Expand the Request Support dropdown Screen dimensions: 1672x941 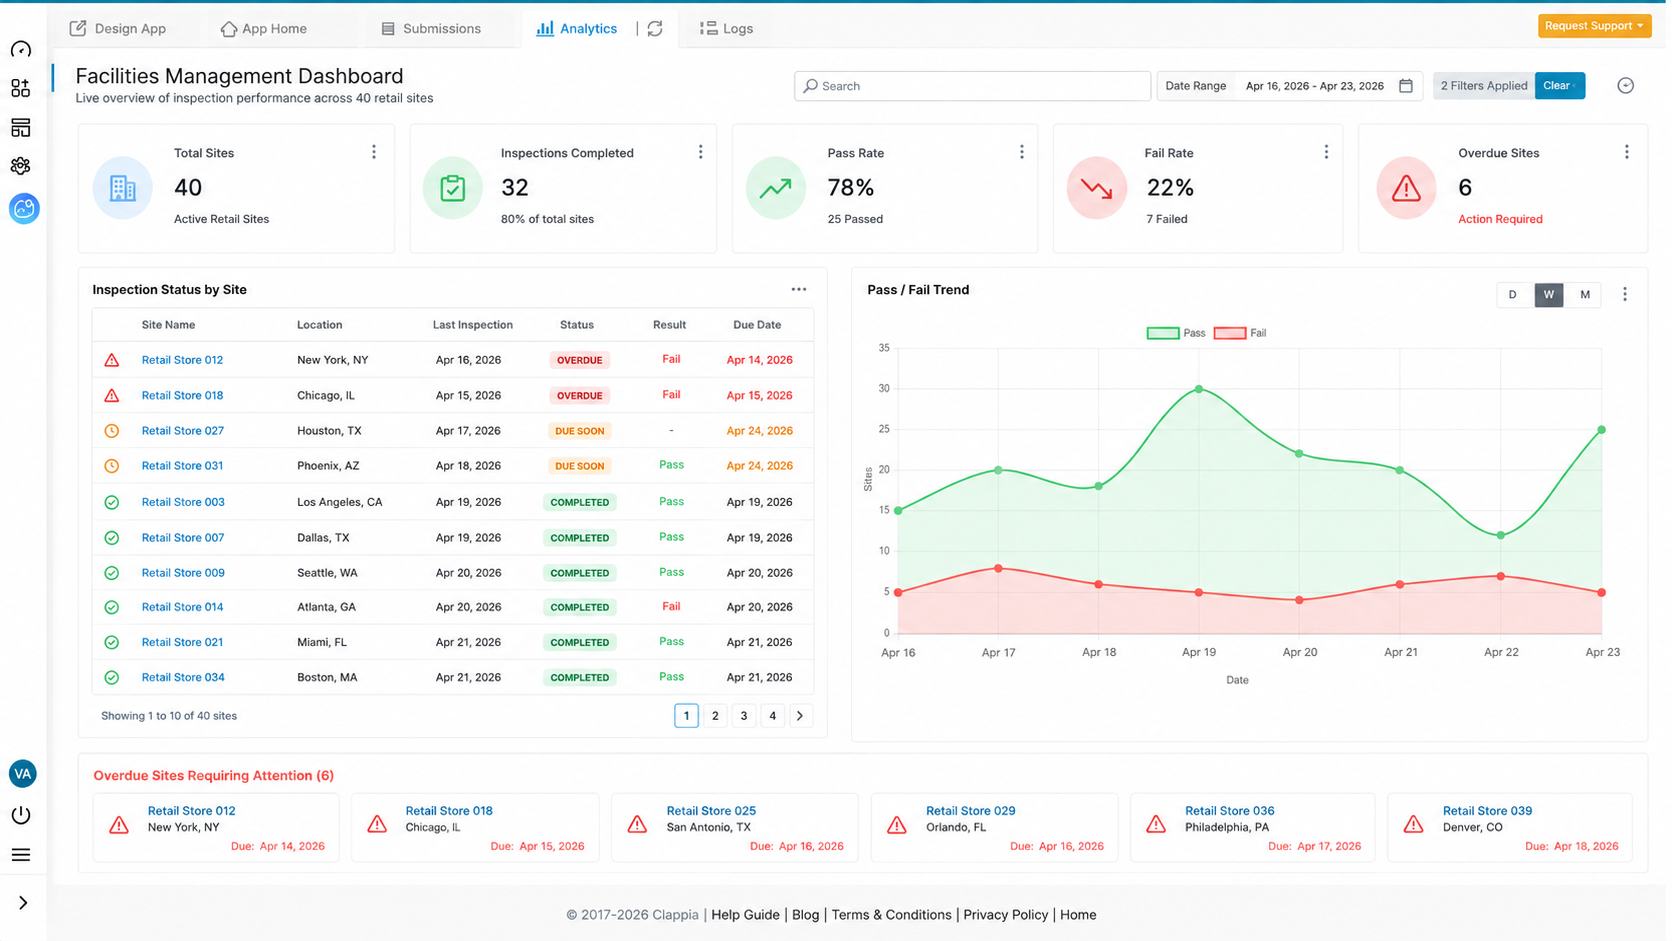coord(1594,26)
